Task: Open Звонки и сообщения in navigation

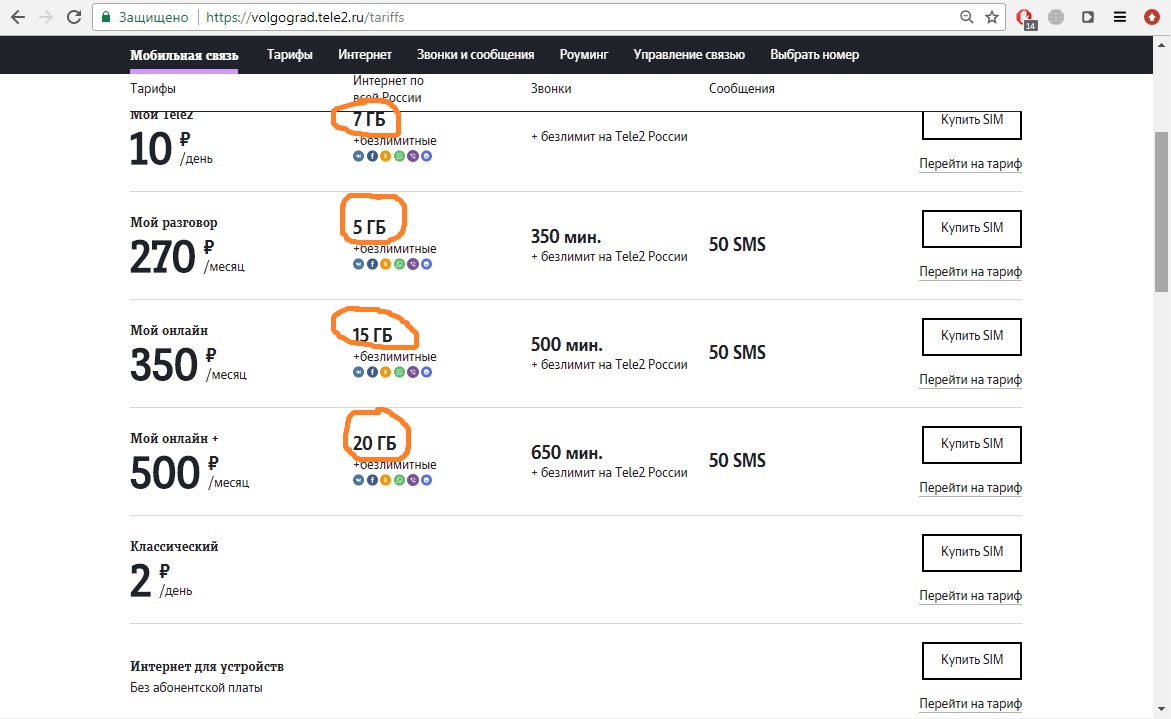Action: [x=475, y=55]
